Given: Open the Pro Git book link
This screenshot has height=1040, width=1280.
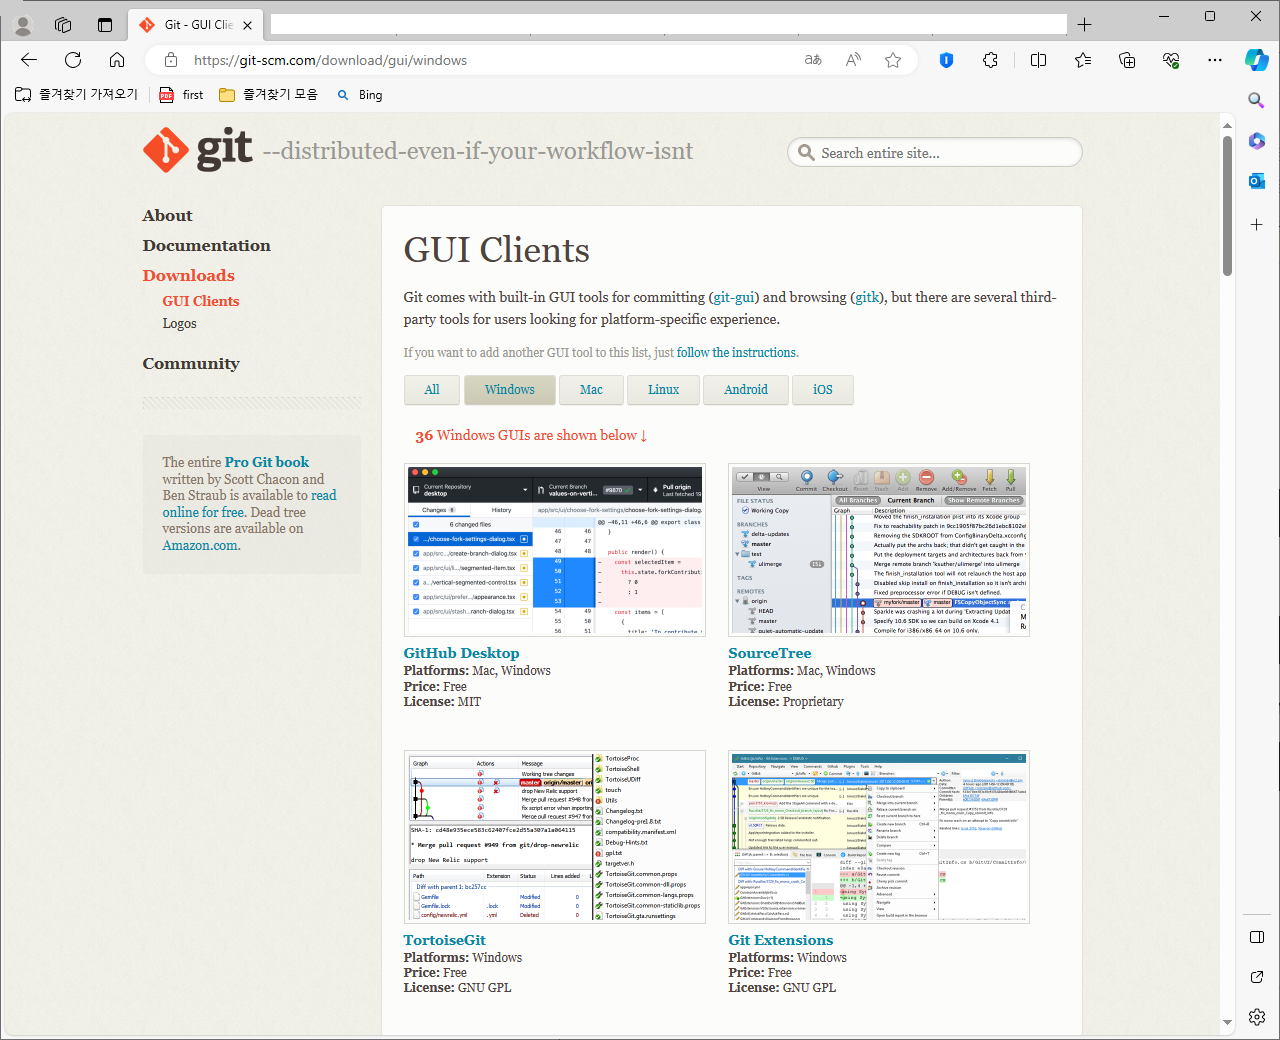Looking at the screenshot, I should 267,462.
